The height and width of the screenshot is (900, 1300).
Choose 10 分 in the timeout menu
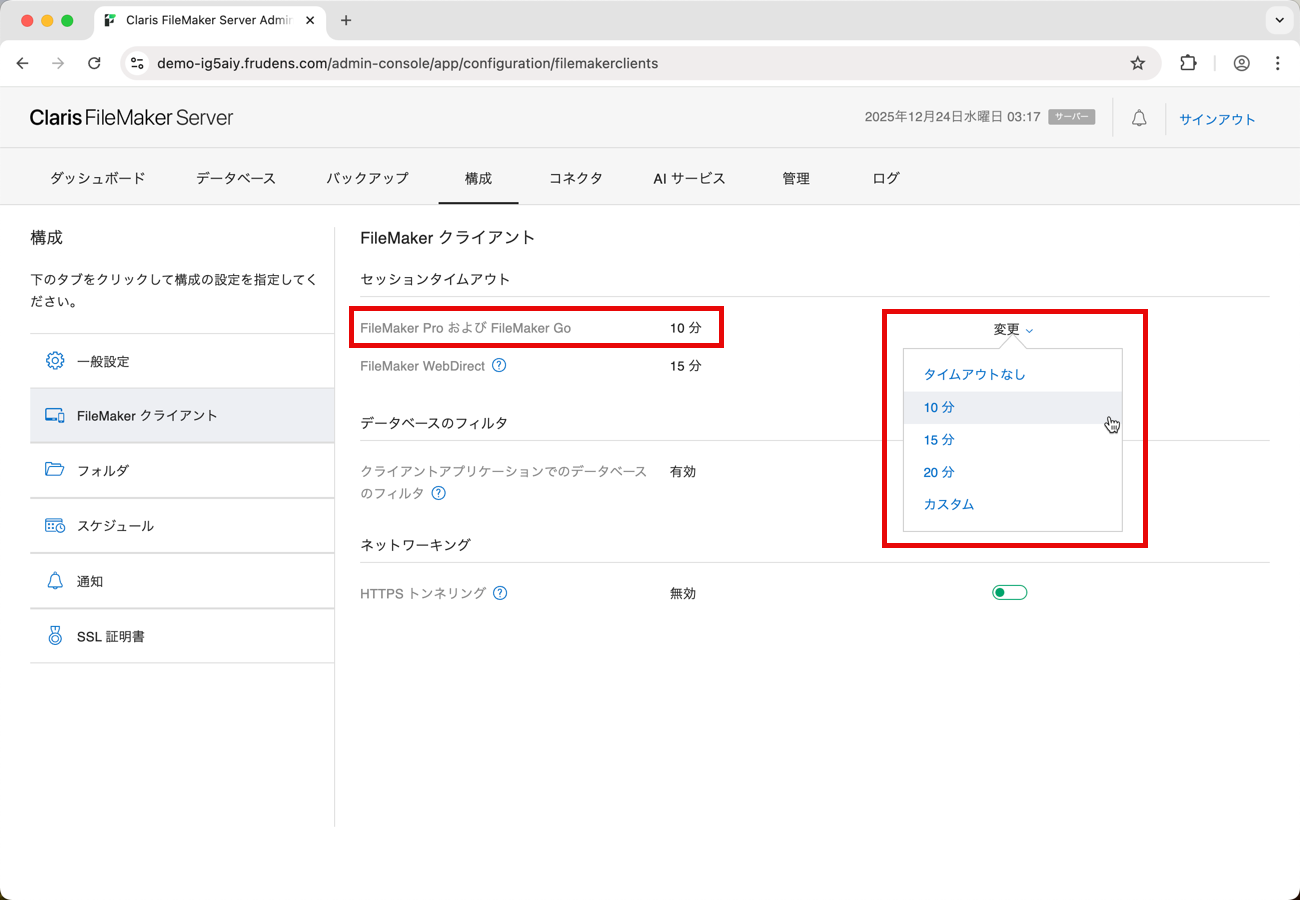pos(1013,407)
